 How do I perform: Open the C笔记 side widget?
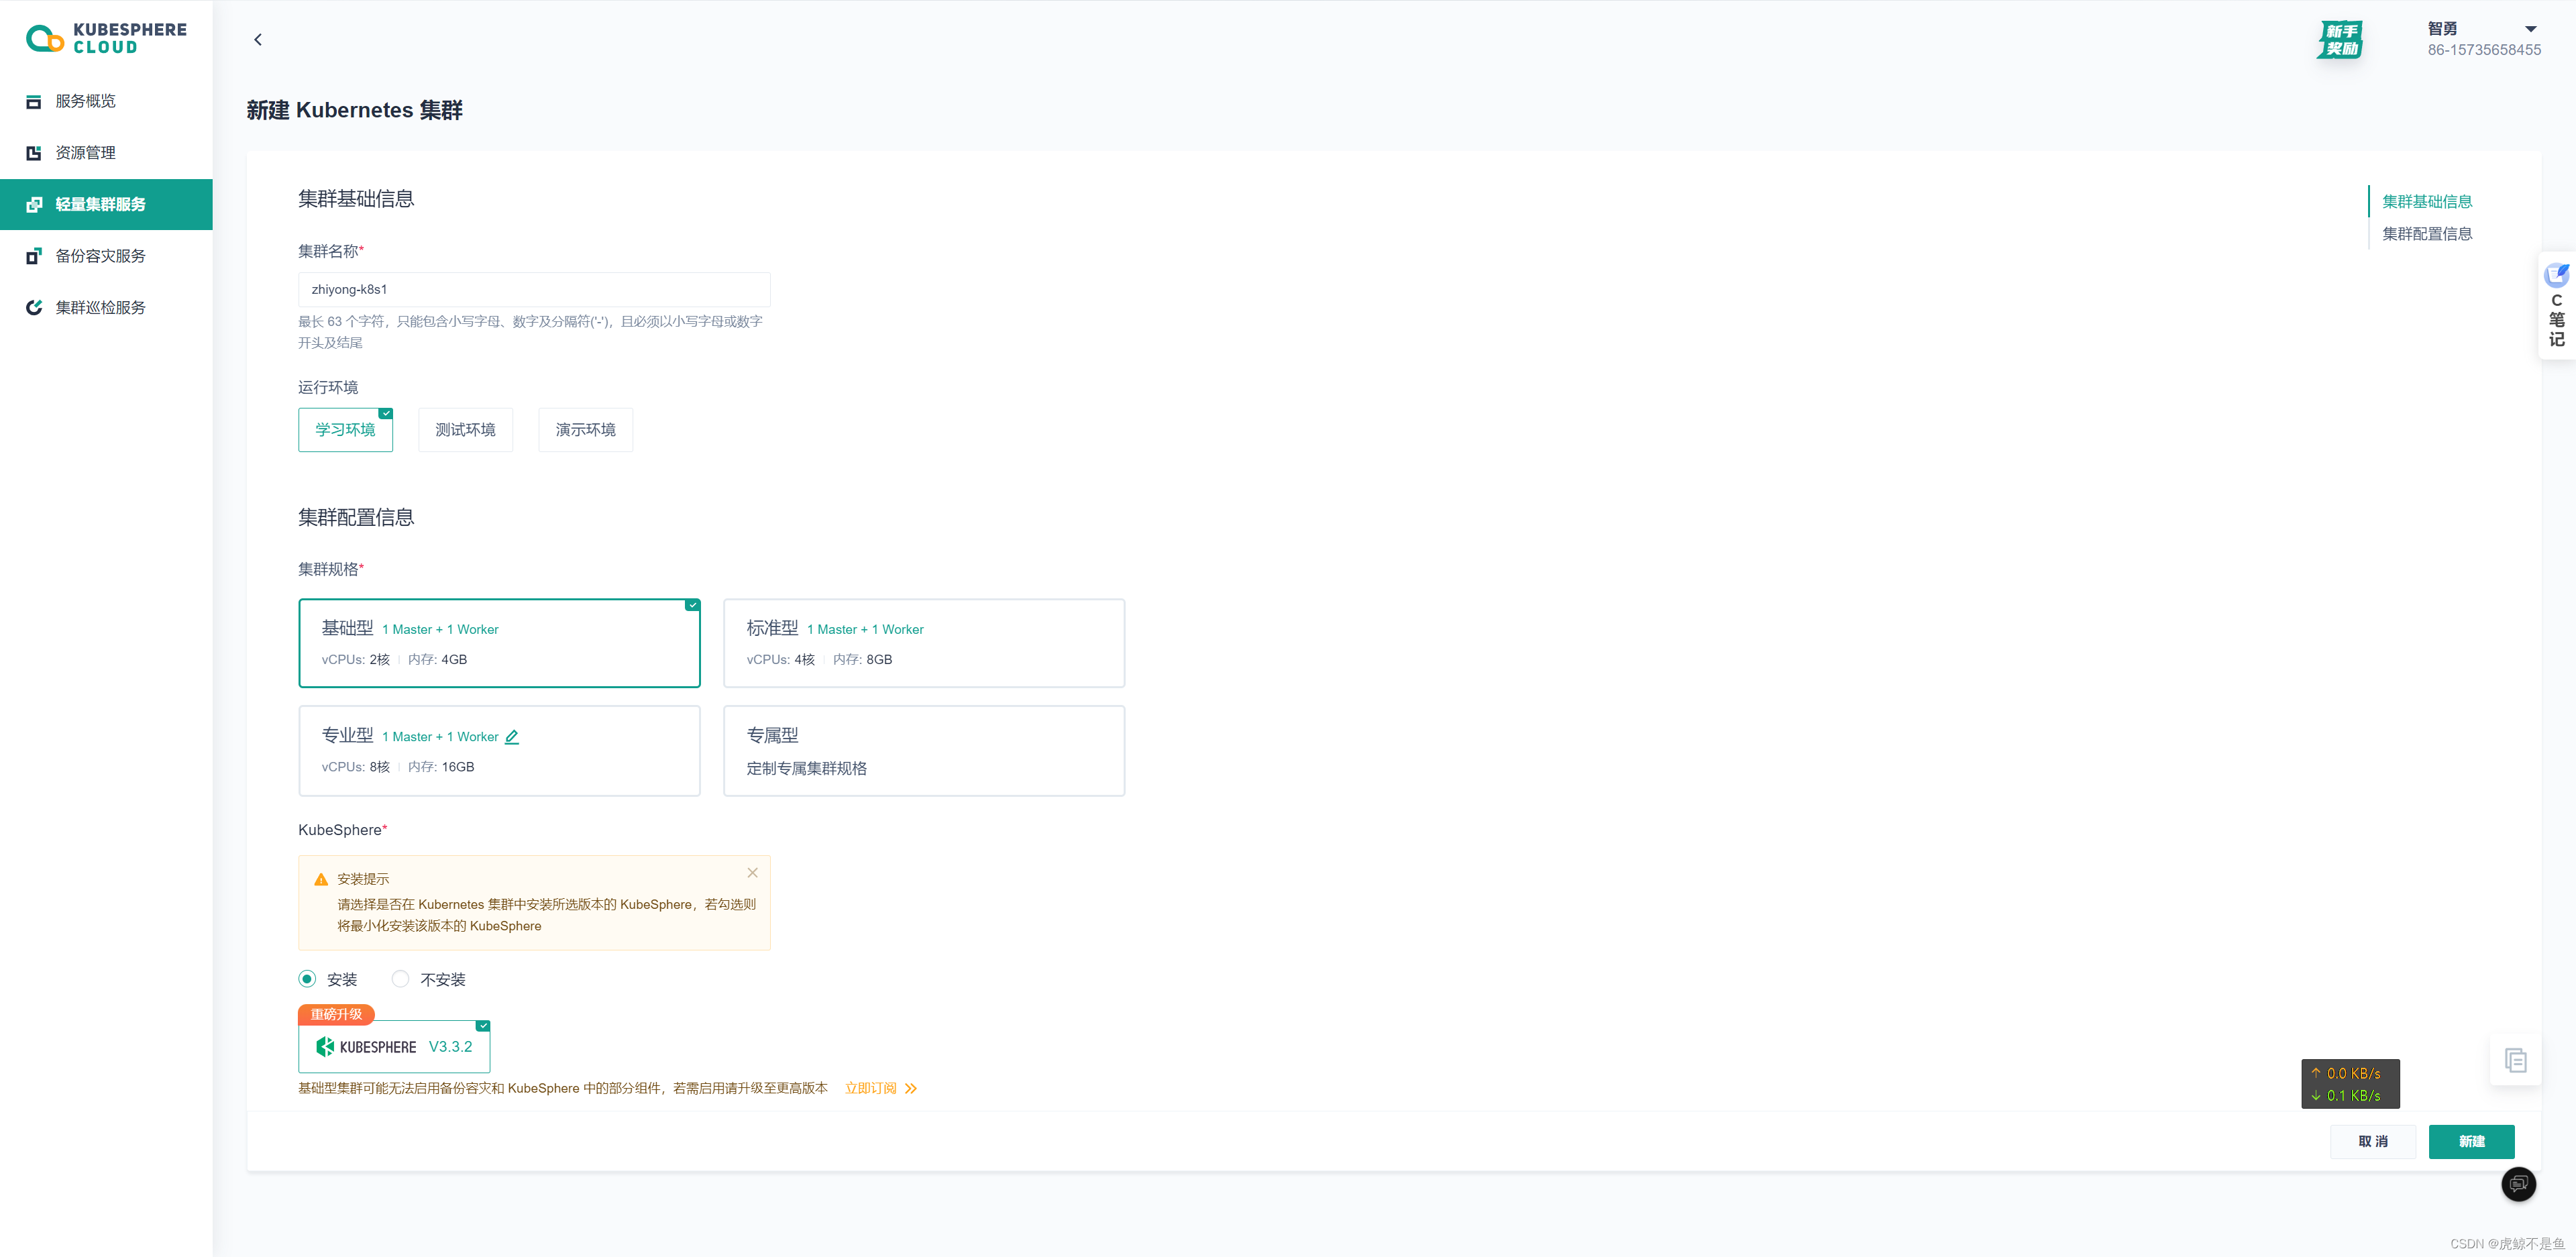tap(2556, 305)
